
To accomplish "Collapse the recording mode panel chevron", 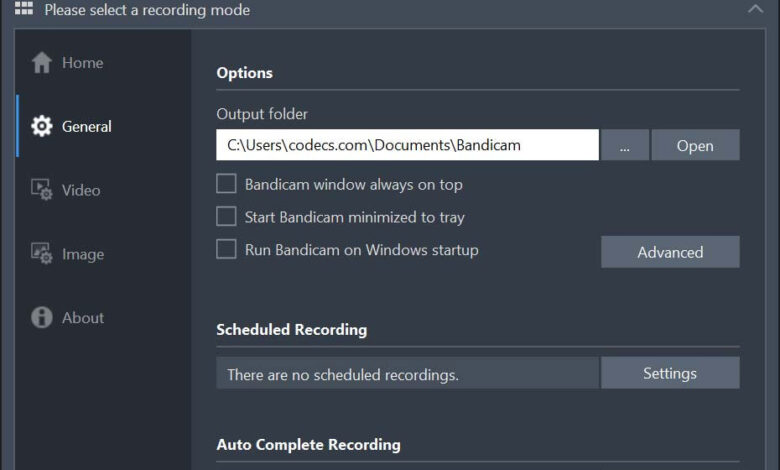I will 756,9.
